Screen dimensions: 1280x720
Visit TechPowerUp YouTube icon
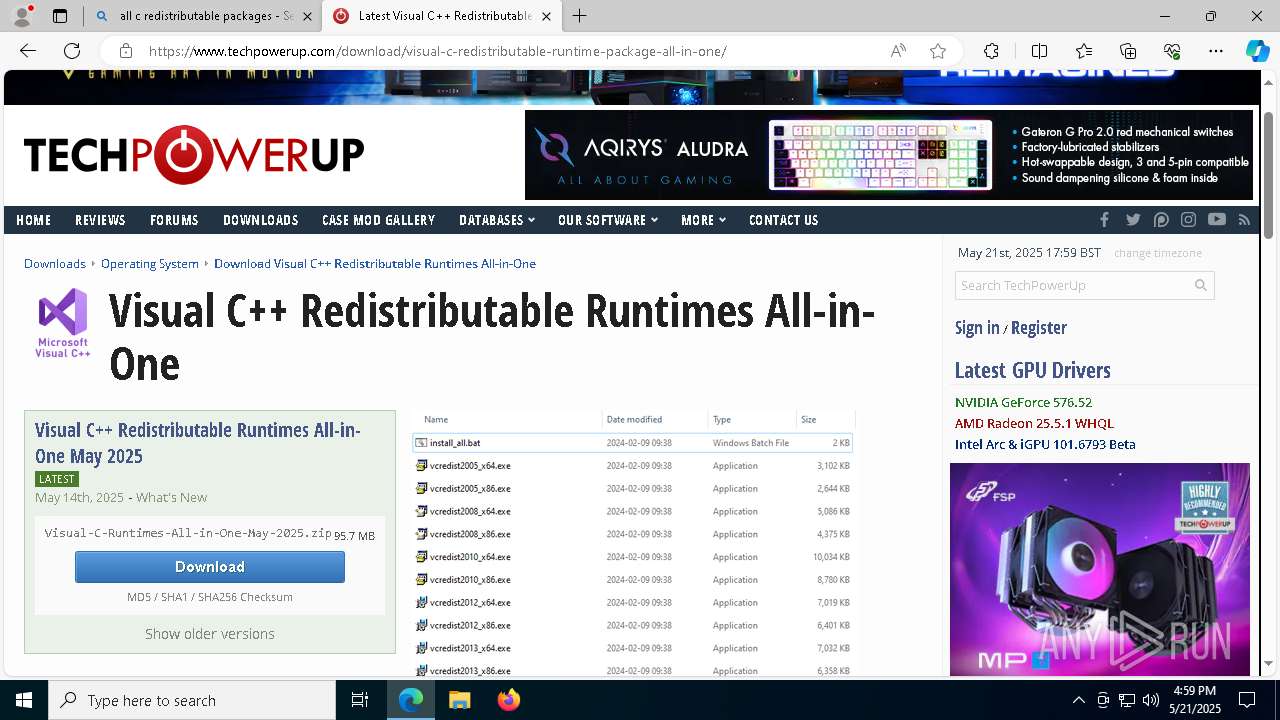click(x=1216, y=220)
